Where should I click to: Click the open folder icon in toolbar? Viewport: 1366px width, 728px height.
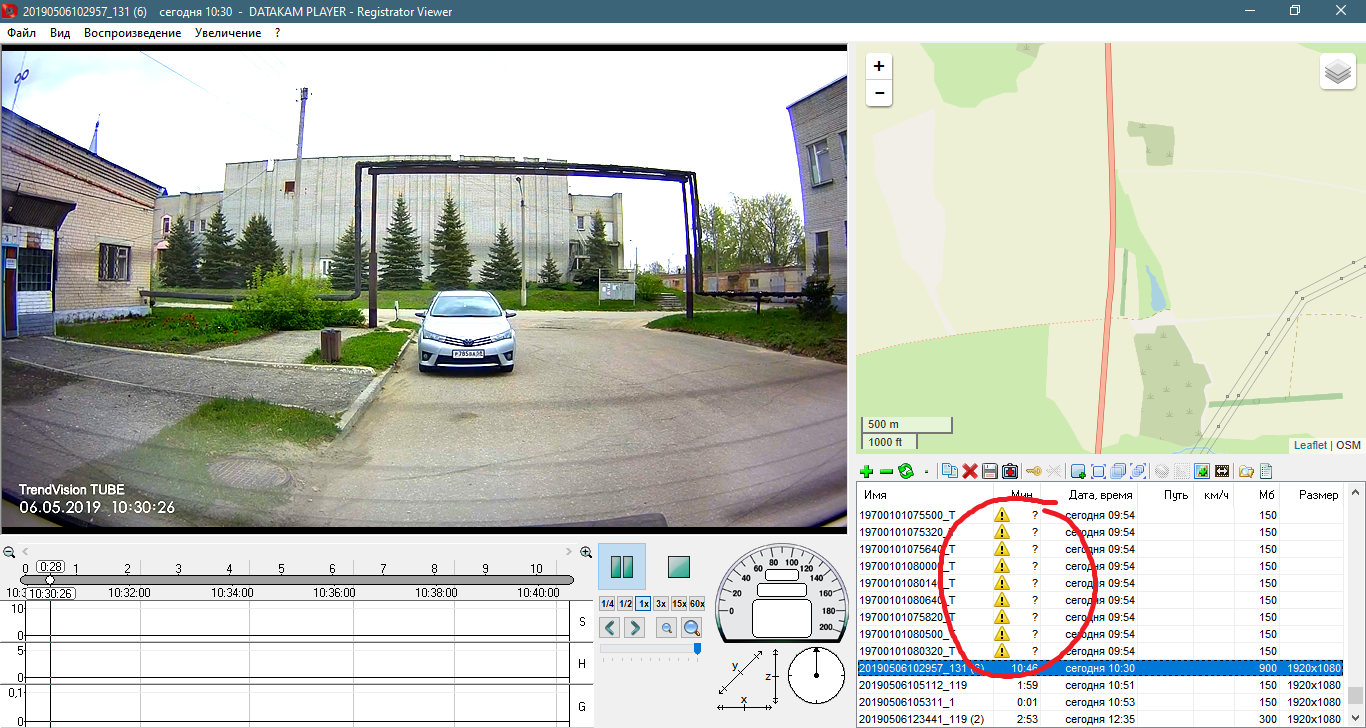(1246, 471)
